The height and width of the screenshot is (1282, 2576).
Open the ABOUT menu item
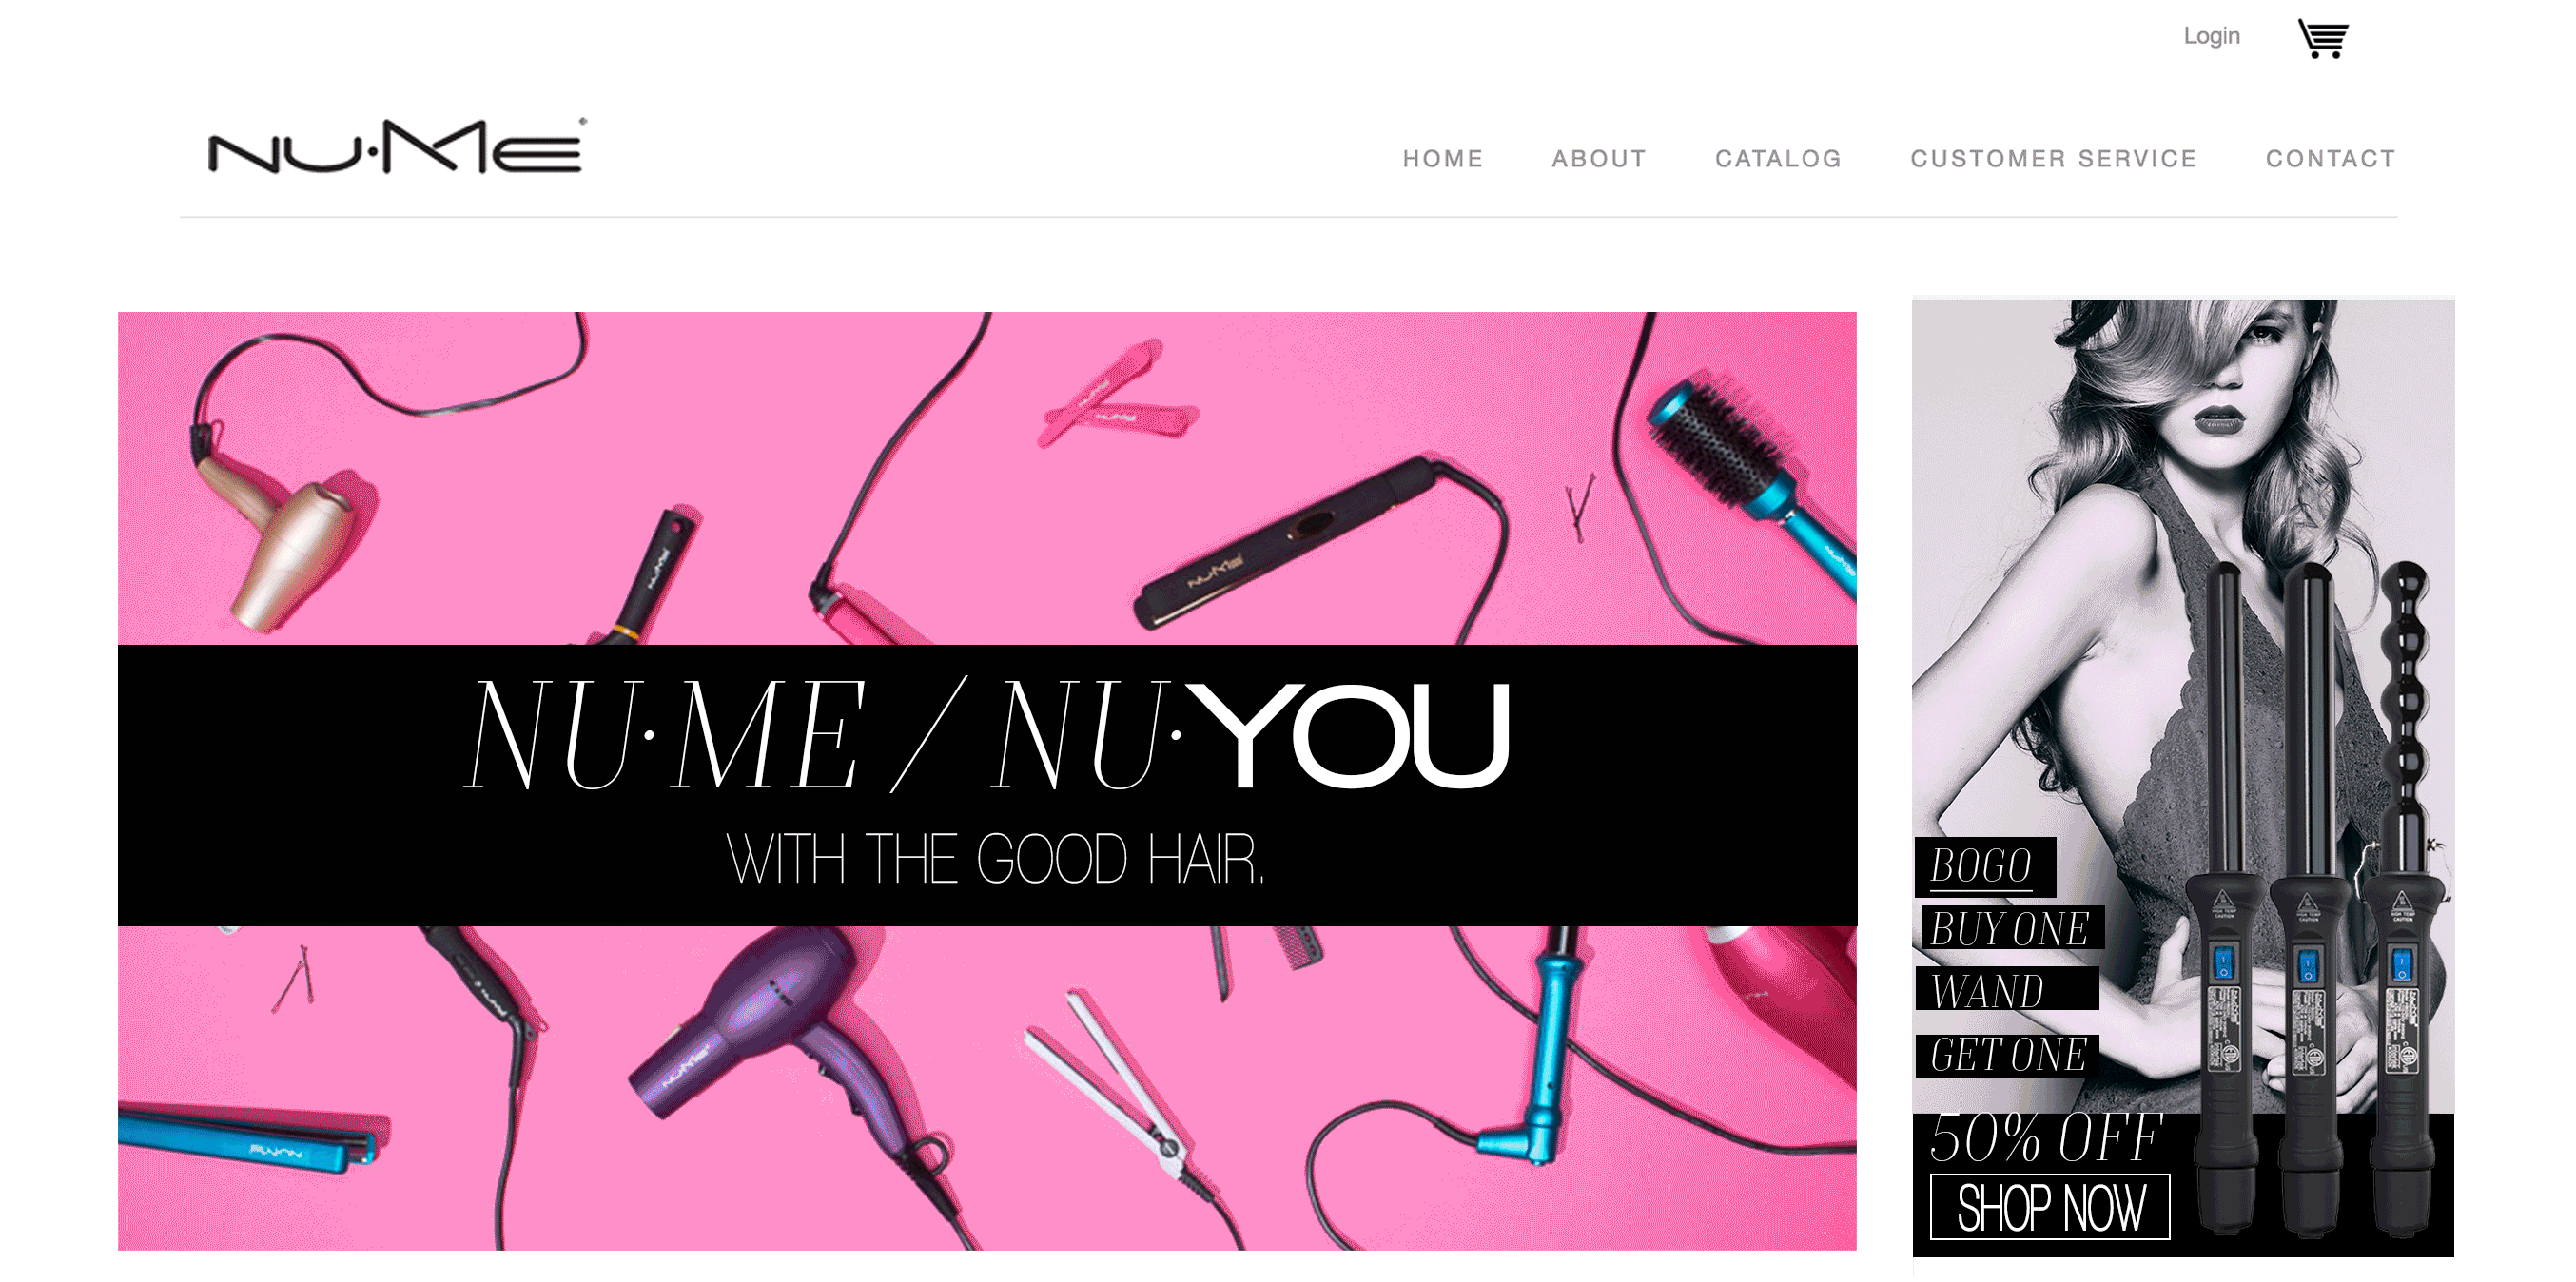point(1599,159)
